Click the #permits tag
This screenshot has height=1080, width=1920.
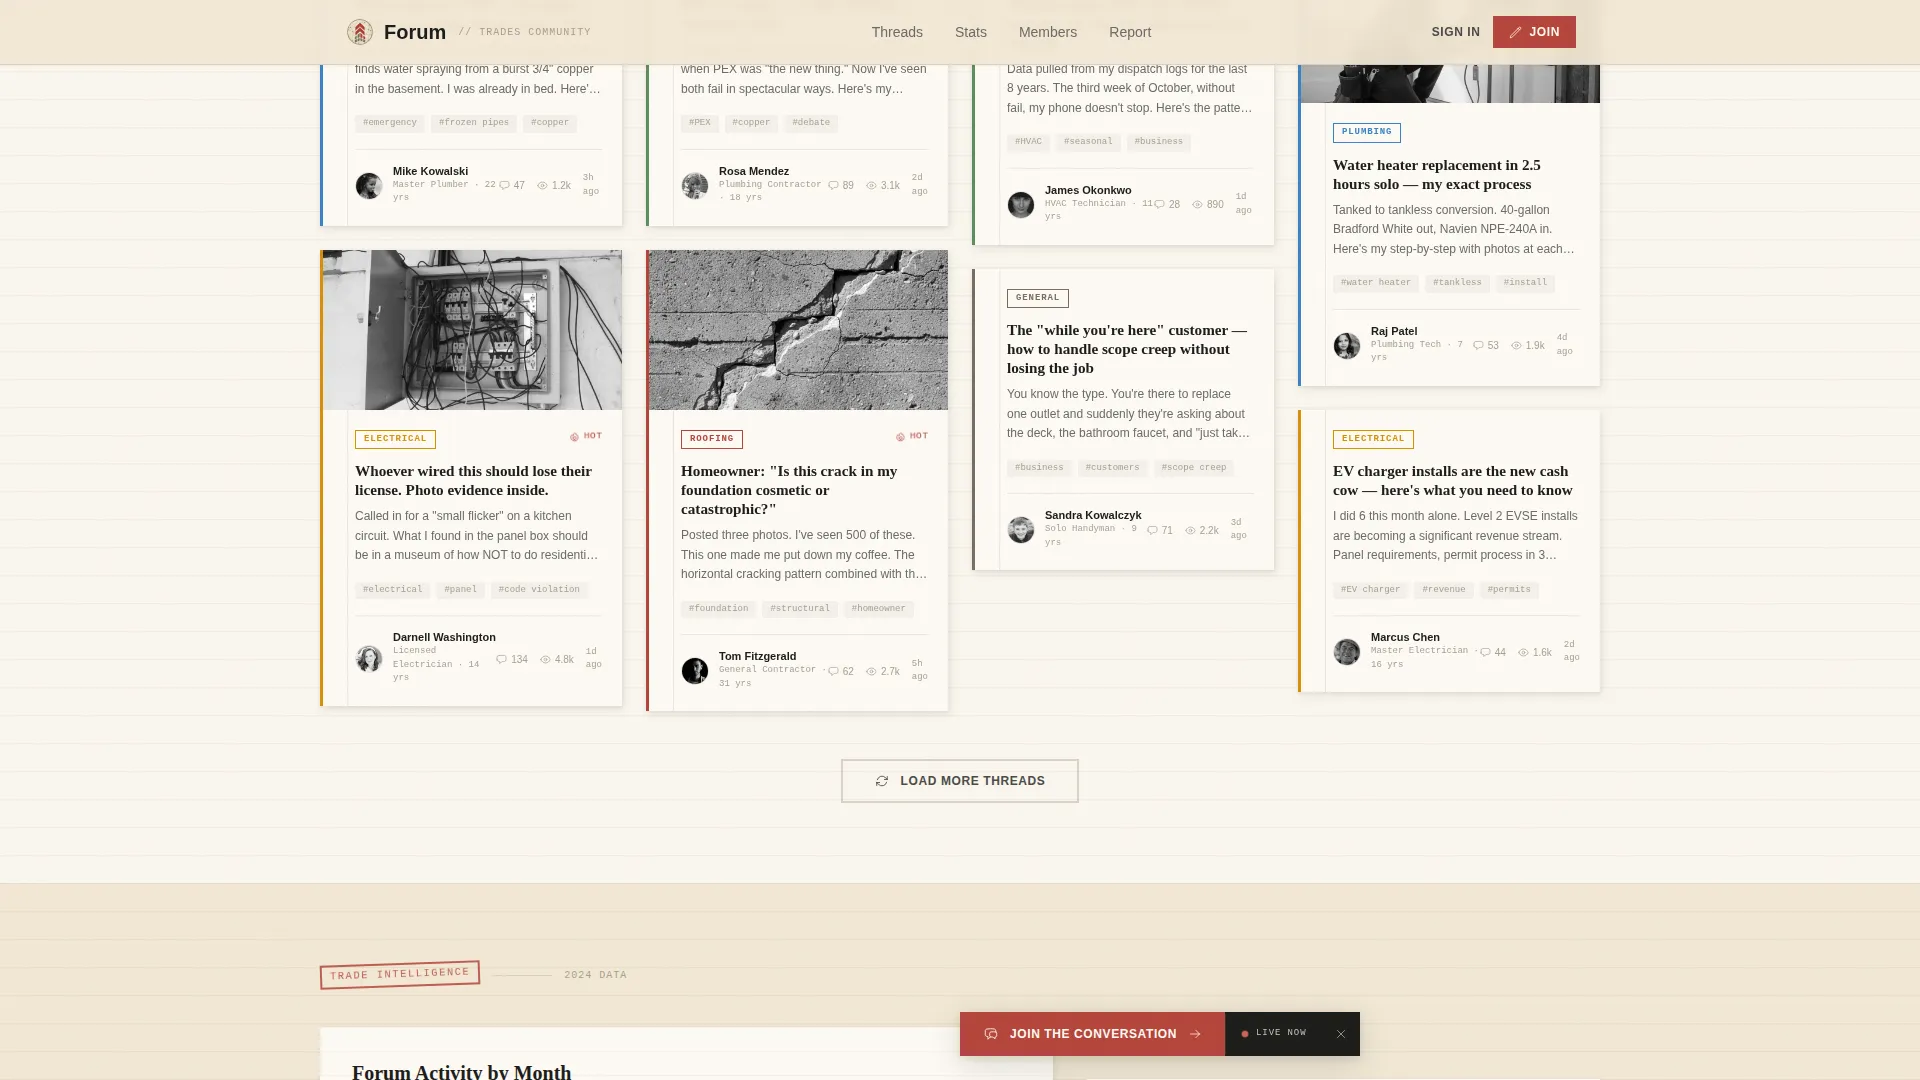click(1509, 590)
